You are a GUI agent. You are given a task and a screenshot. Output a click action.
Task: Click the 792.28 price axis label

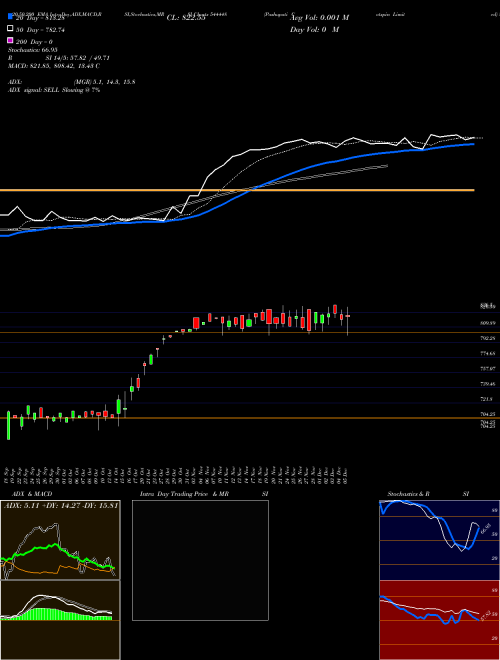coord(488,338)
